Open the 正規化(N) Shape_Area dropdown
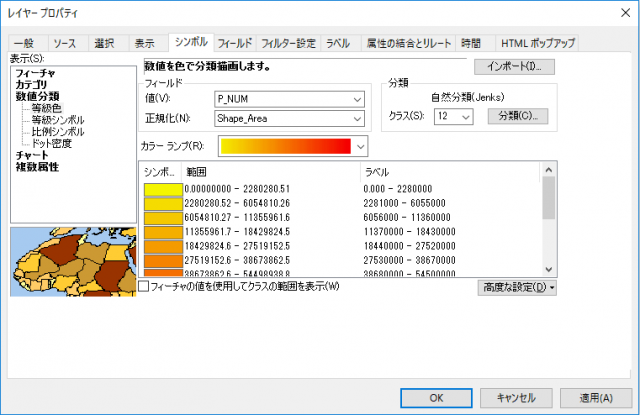Screen dimensions: 640x415 click(289, 119)
